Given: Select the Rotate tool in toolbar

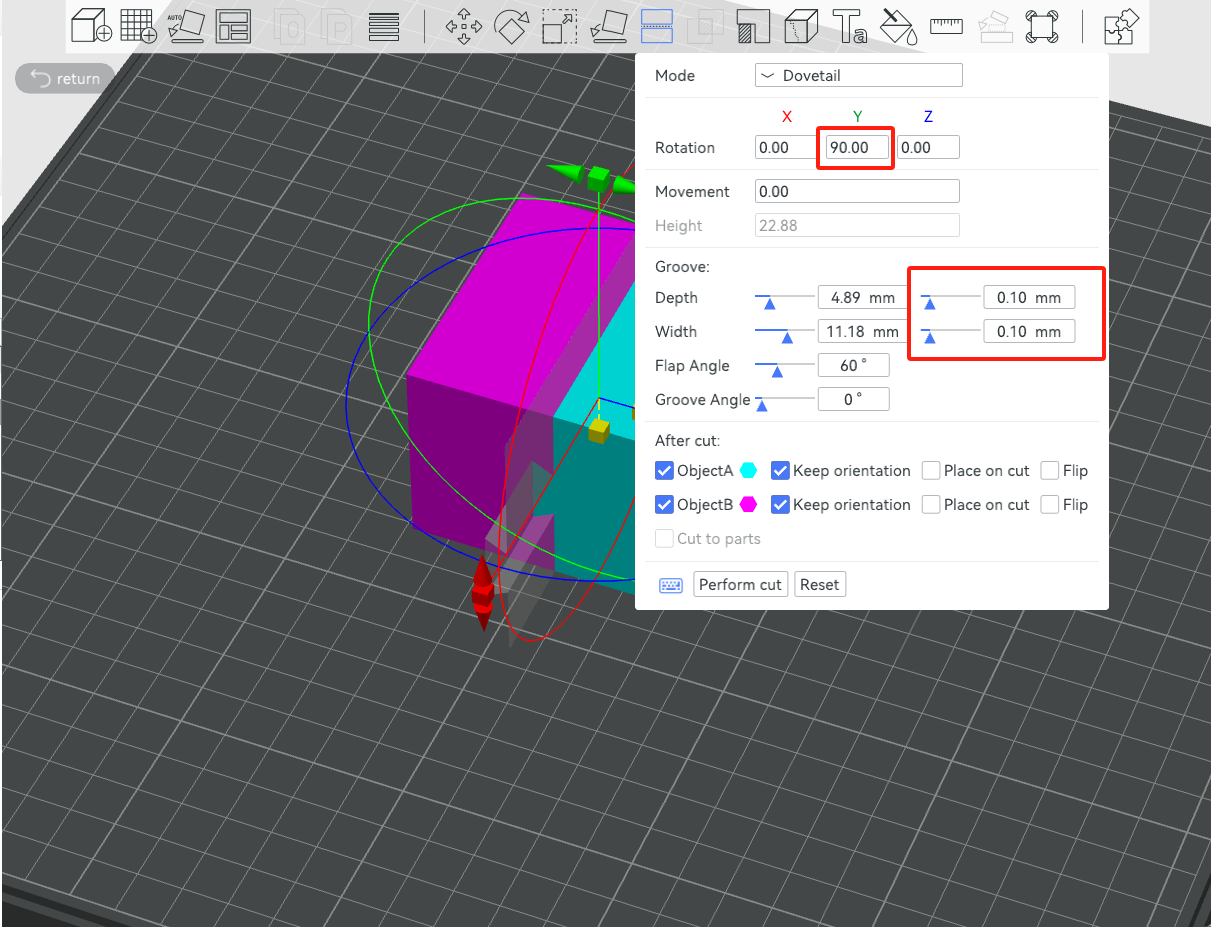Looking at the screenshot, I should coord(512,26).
